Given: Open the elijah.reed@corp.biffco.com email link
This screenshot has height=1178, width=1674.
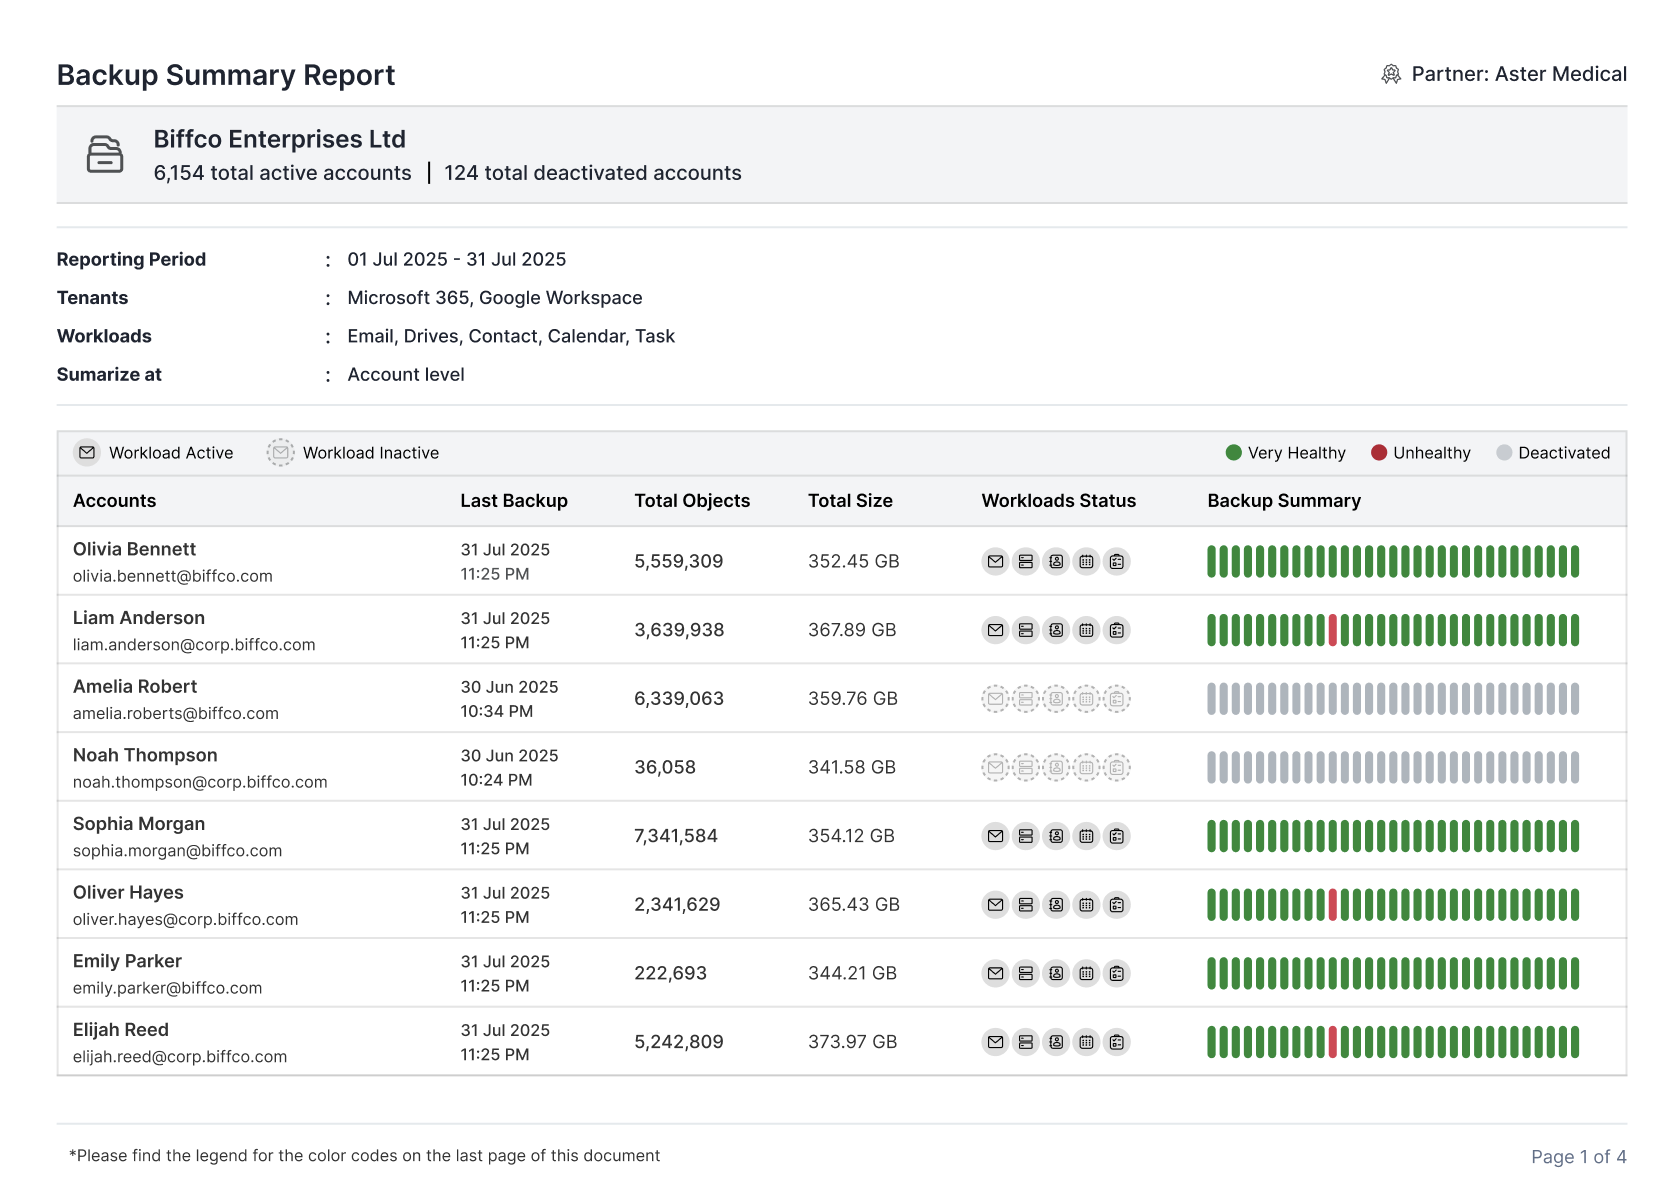Looking at the screenshot, I should [x=180, y=1057].
